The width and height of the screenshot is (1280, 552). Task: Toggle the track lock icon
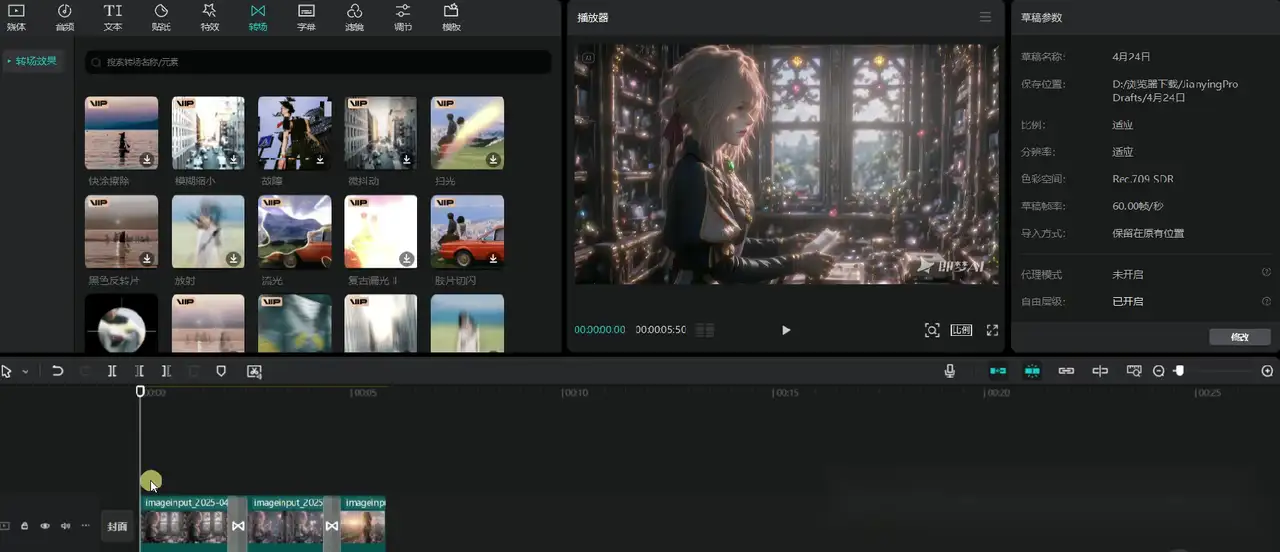pyautogui.click(x=25, y=526)
